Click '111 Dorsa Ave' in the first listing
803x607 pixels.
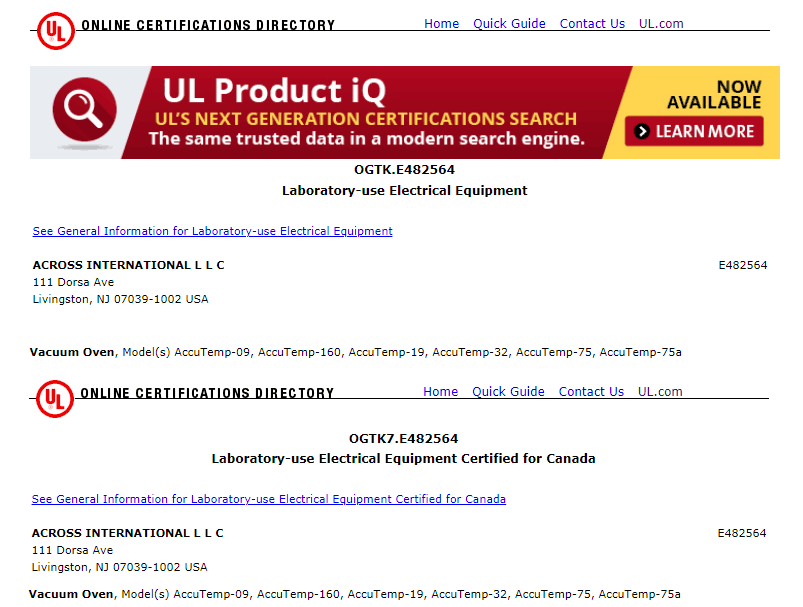[73, 282]
